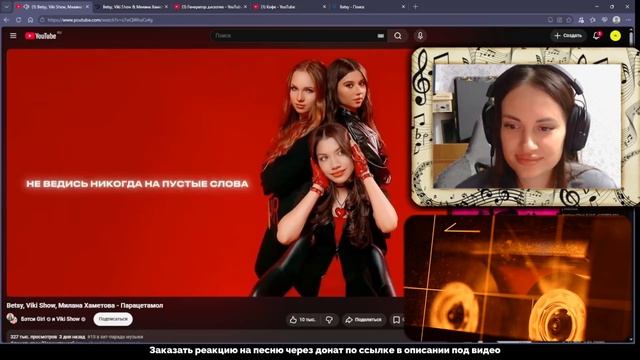Image resolution: width=640 pixels, height=360 pixels.
Task: Open the Создать create menu
Action: pyautogui.click(x=568, y=36)
